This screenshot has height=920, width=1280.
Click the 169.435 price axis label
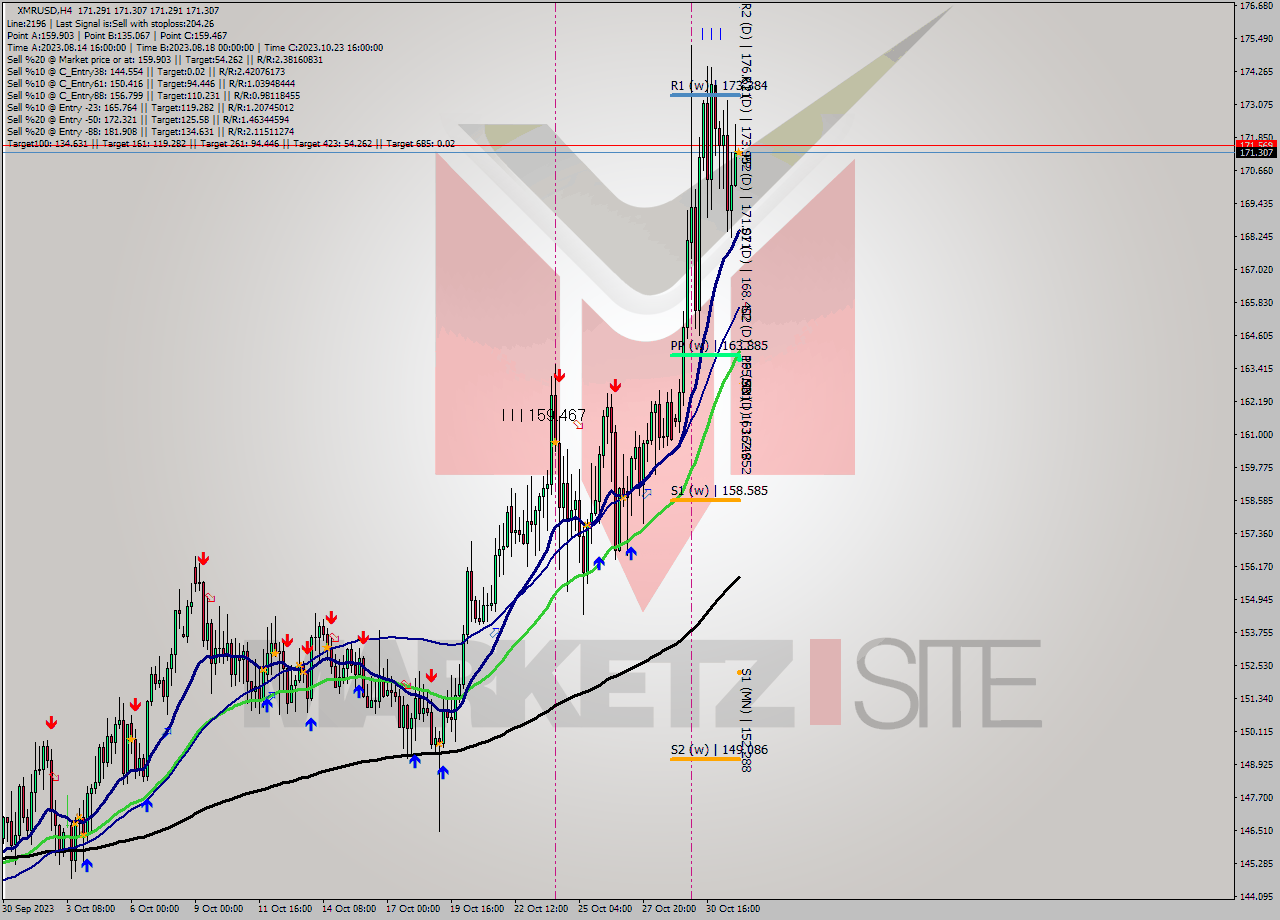1255,204
